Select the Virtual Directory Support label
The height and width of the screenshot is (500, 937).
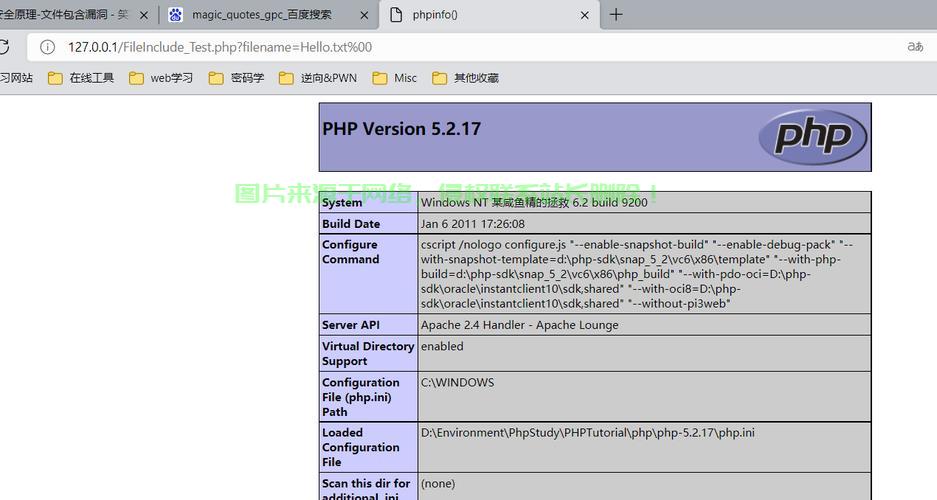coord(368,354)
